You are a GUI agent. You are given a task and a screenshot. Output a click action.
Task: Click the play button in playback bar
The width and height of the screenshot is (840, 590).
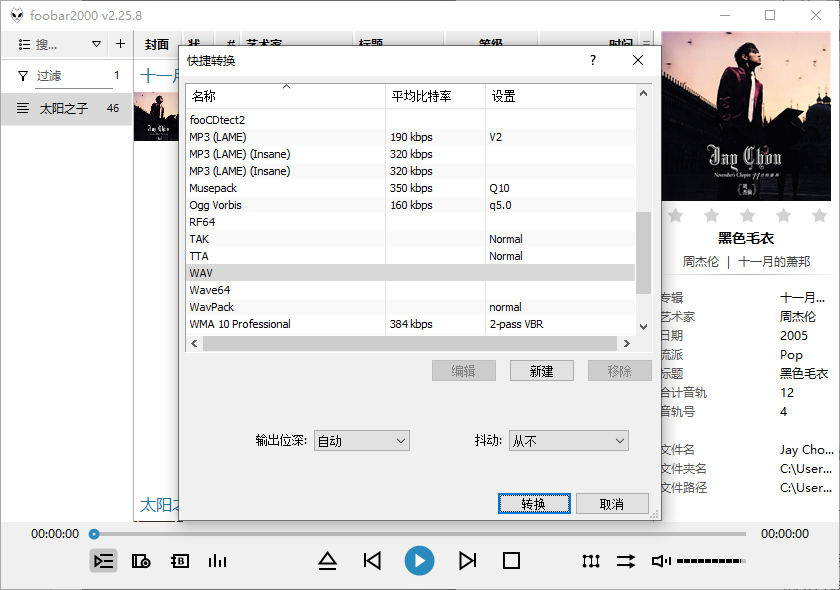pos(419,561)
